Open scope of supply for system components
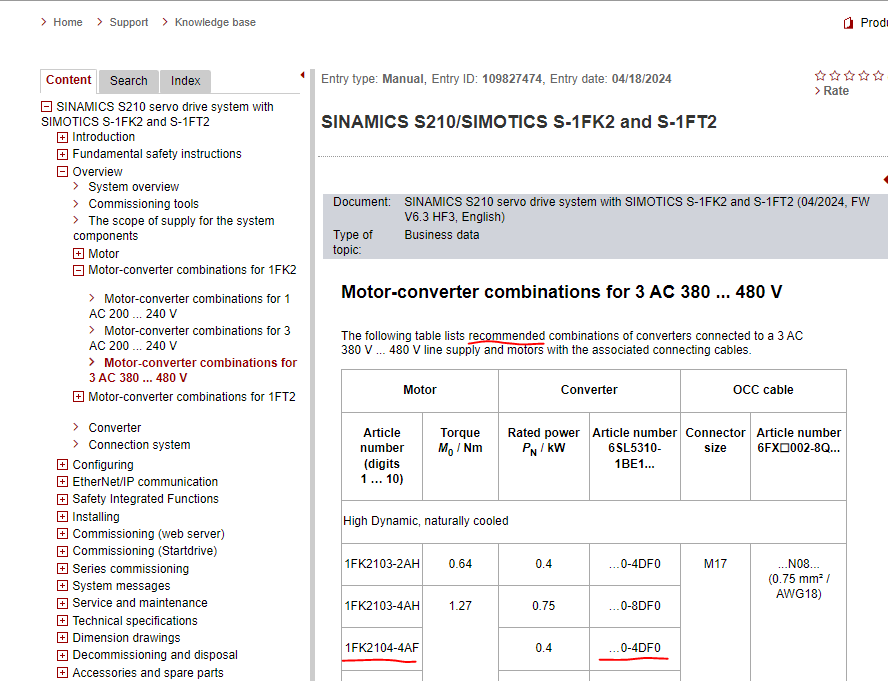Screen dimensions: 888x681 click(173, 228)
